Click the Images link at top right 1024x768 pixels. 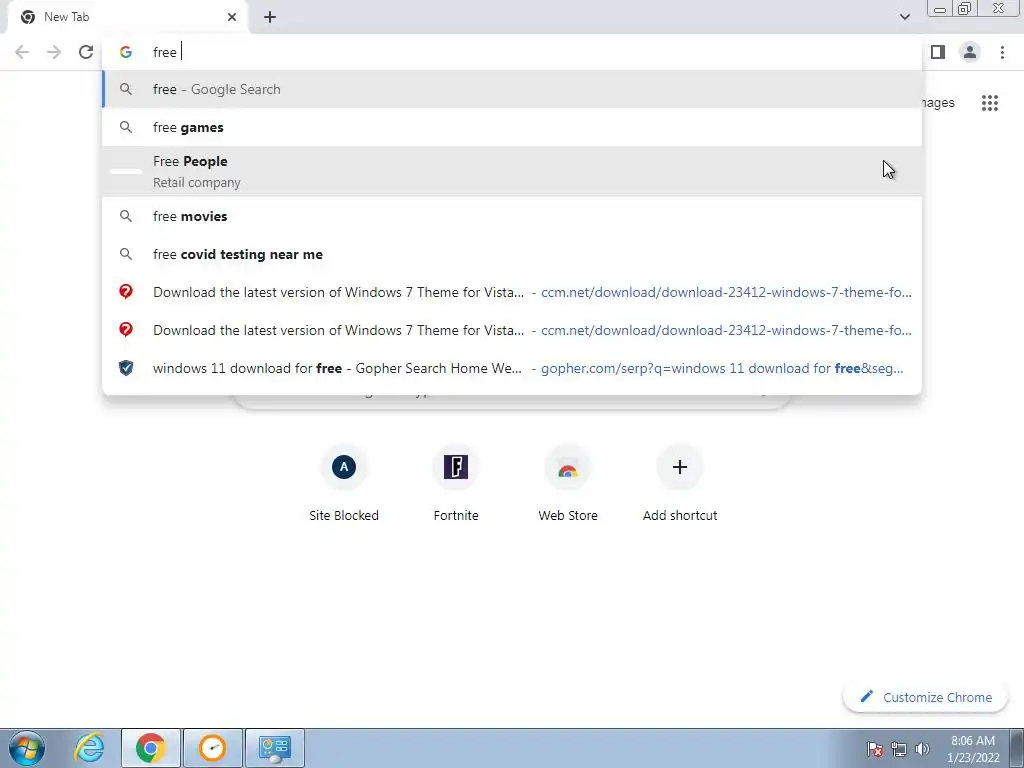coord(938,103)
